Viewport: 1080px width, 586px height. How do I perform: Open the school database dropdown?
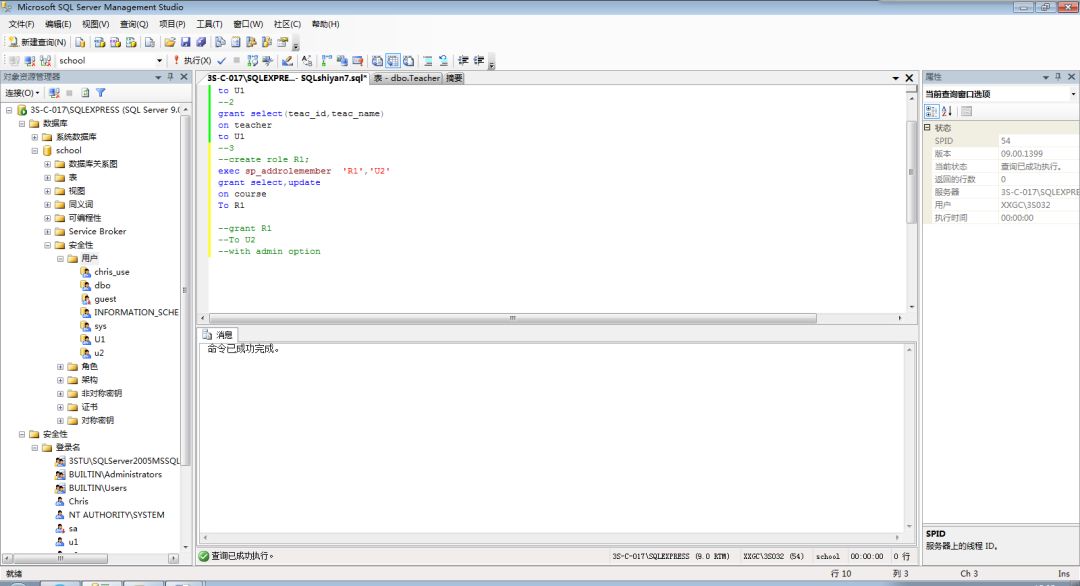tap(158, 60)
